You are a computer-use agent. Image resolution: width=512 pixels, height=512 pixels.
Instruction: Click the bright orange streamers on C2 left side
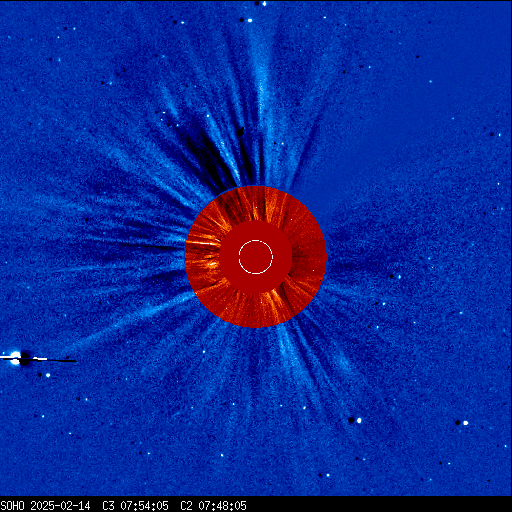(203, 252)
